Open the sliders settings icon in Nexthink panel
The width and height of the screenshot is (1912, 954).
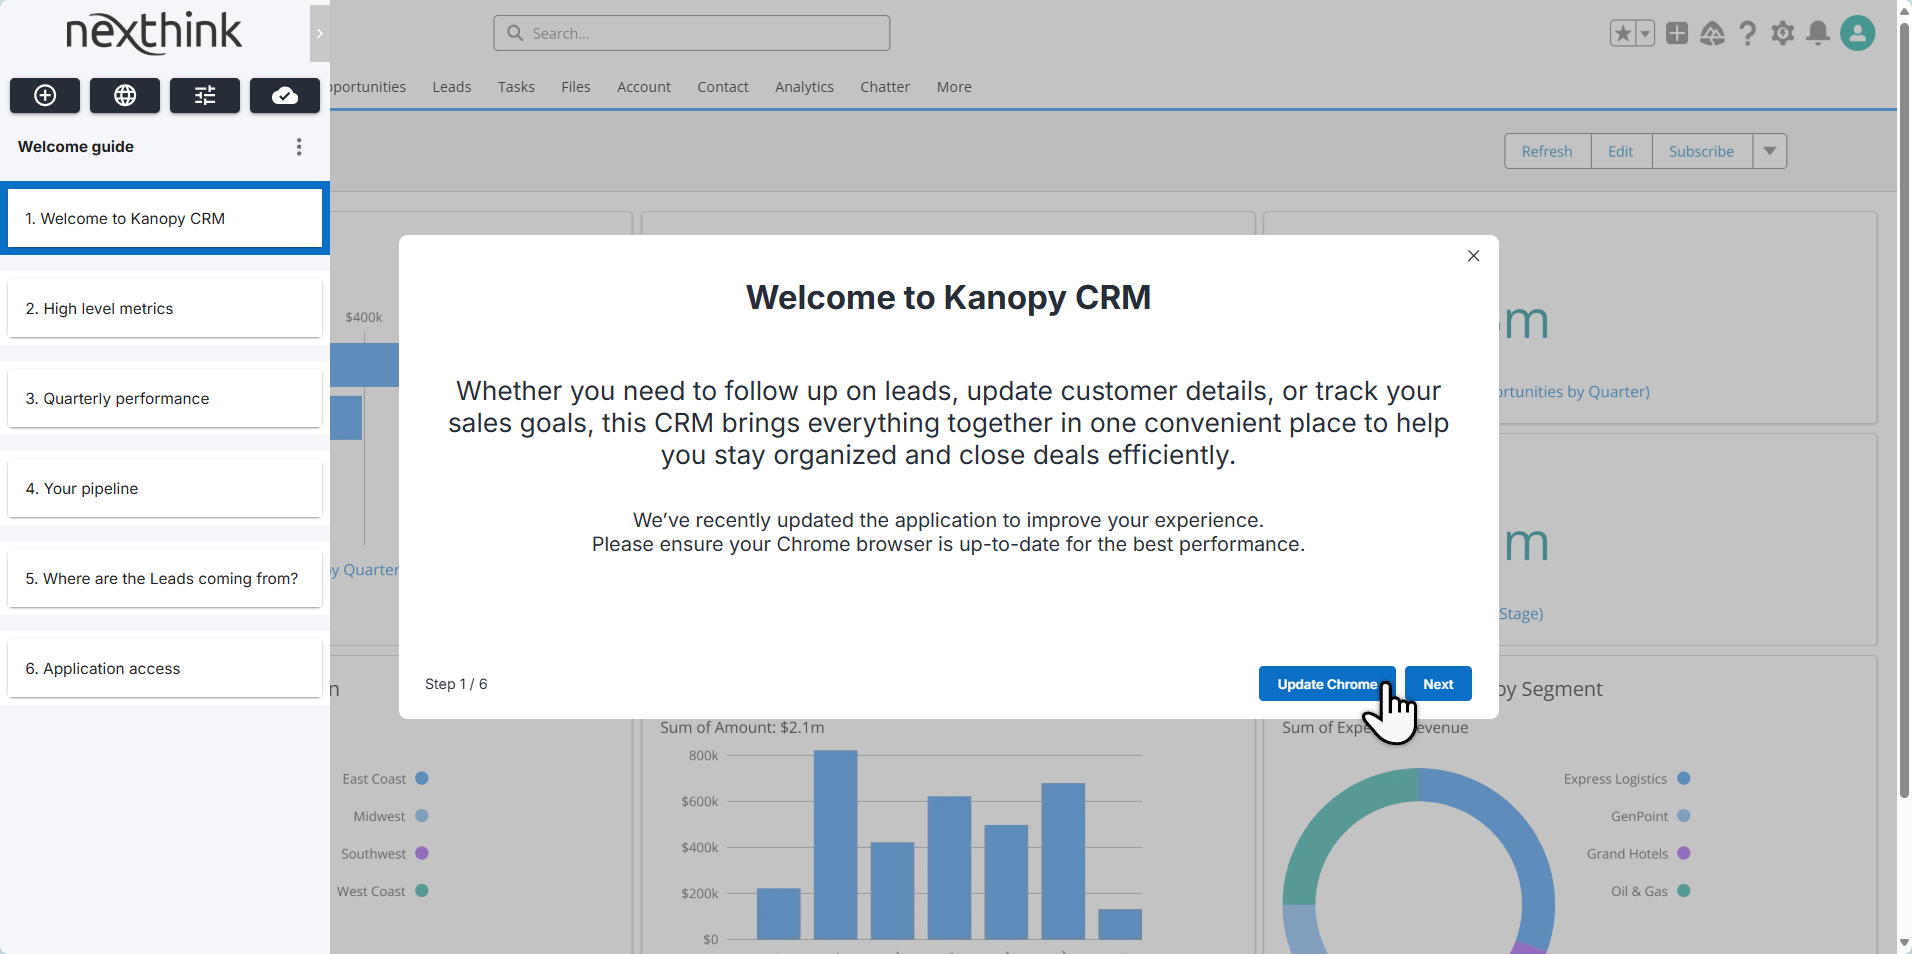pyautogui.click(x=205, y=95)
